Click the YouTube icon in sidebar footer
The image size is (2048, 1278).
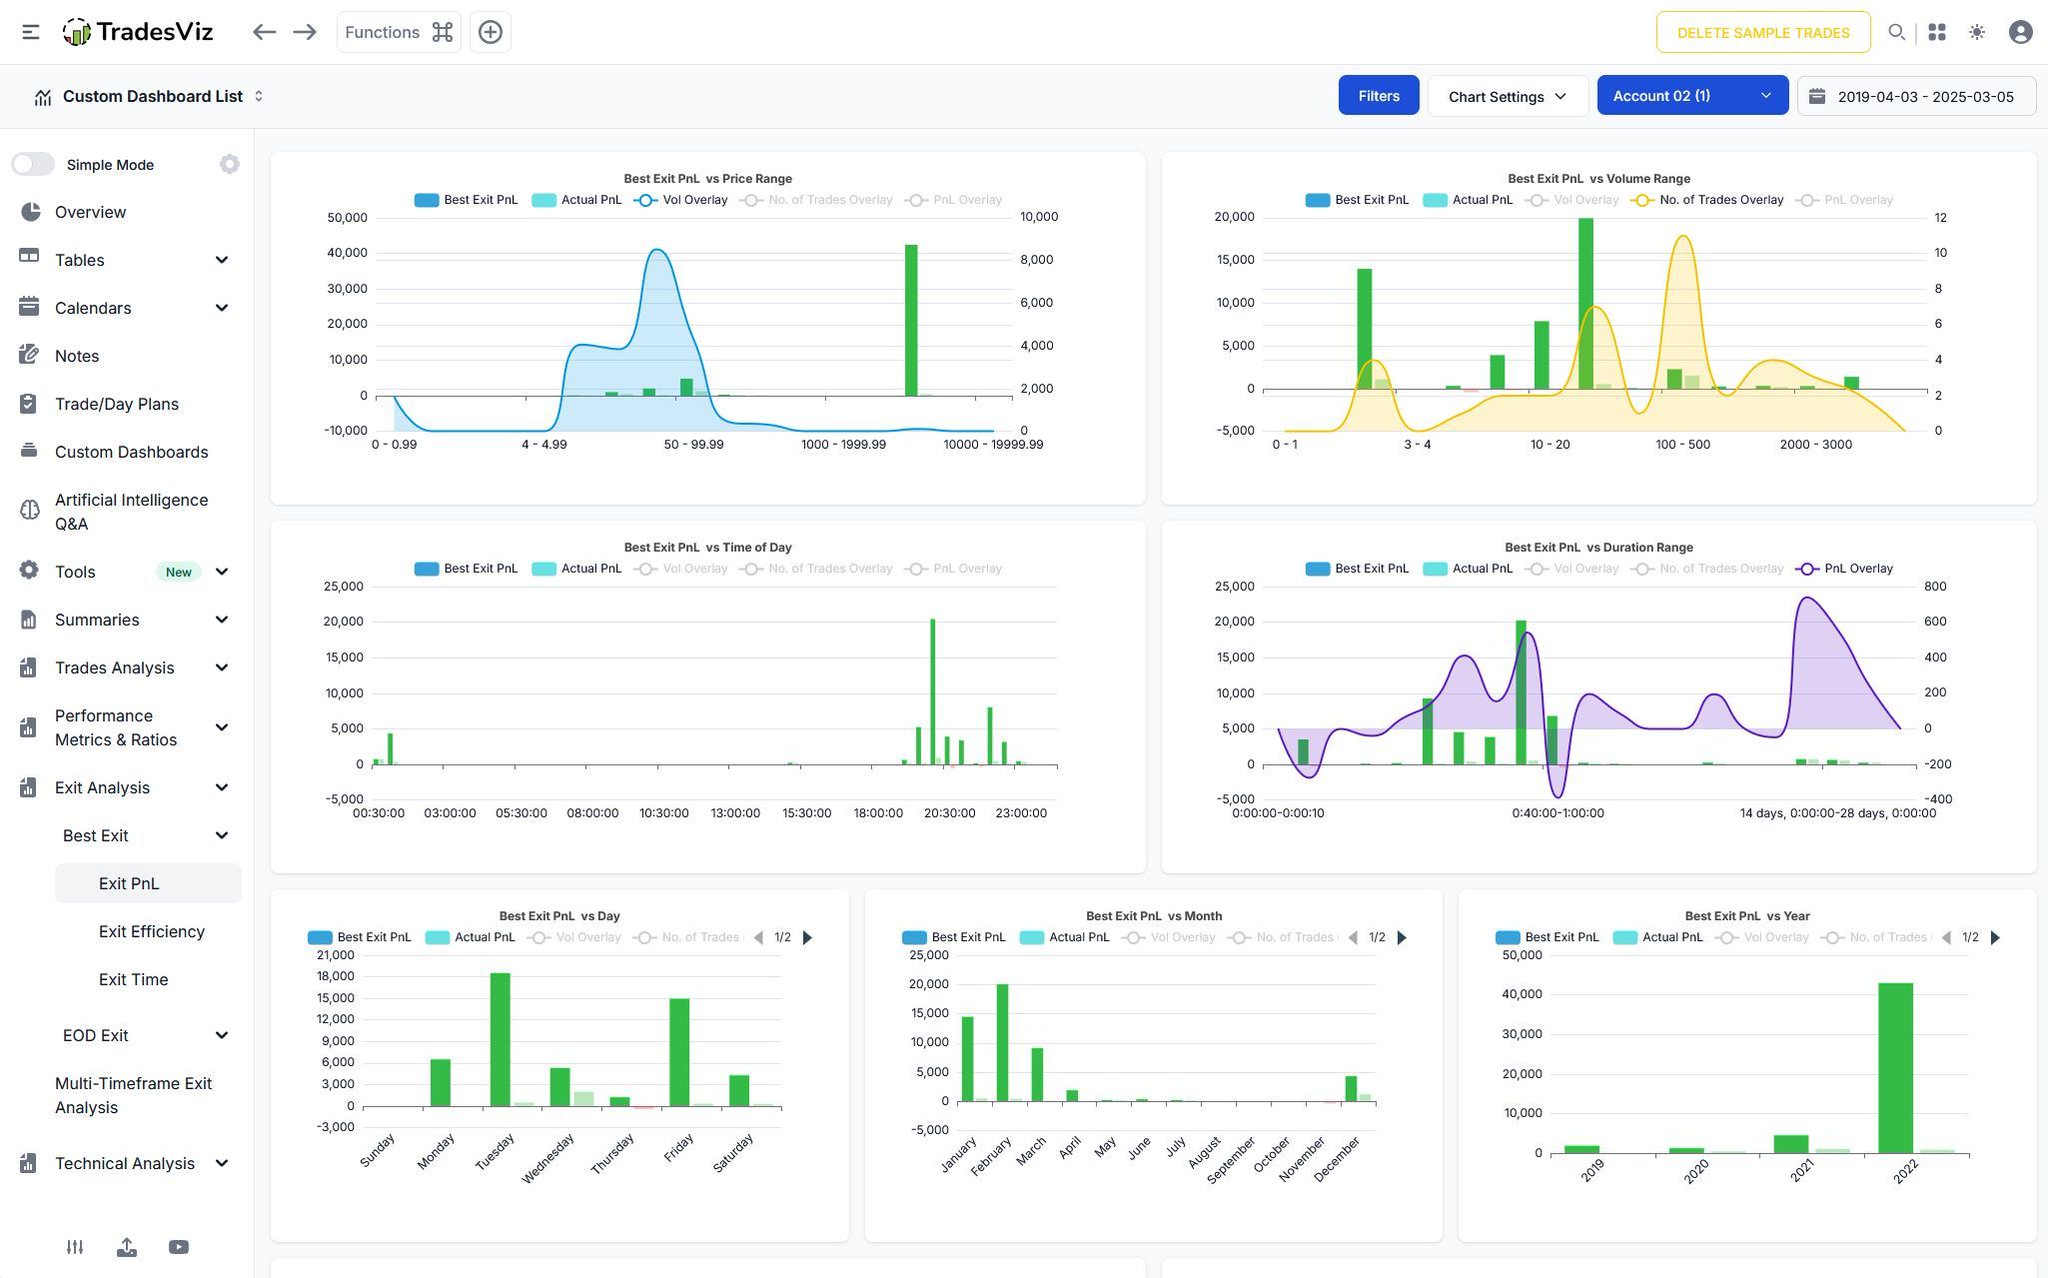click(179, 1247)
